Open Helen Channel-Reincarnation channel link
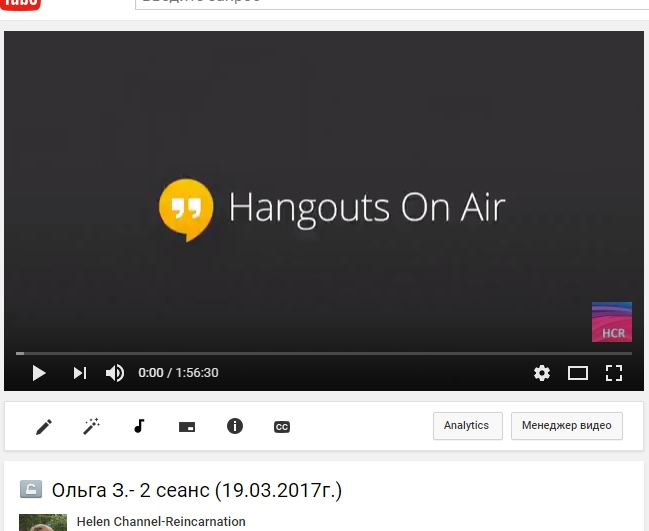 pyautogui.click(x=161, y=522)
